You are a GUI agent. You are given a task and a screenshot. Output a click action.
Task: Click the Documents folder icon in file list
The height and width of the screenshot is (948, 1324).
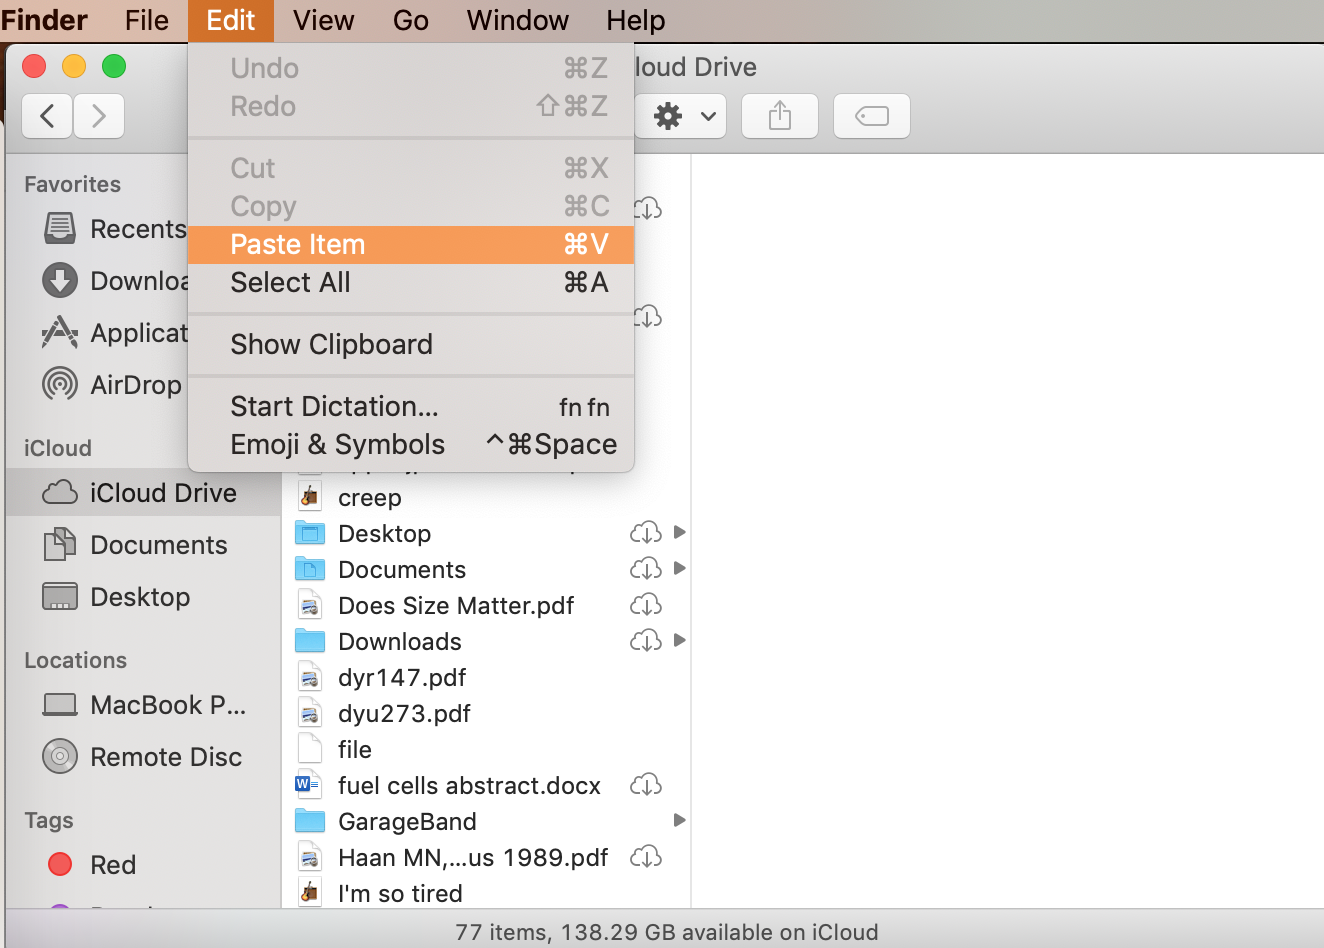[x=310, y=569]
